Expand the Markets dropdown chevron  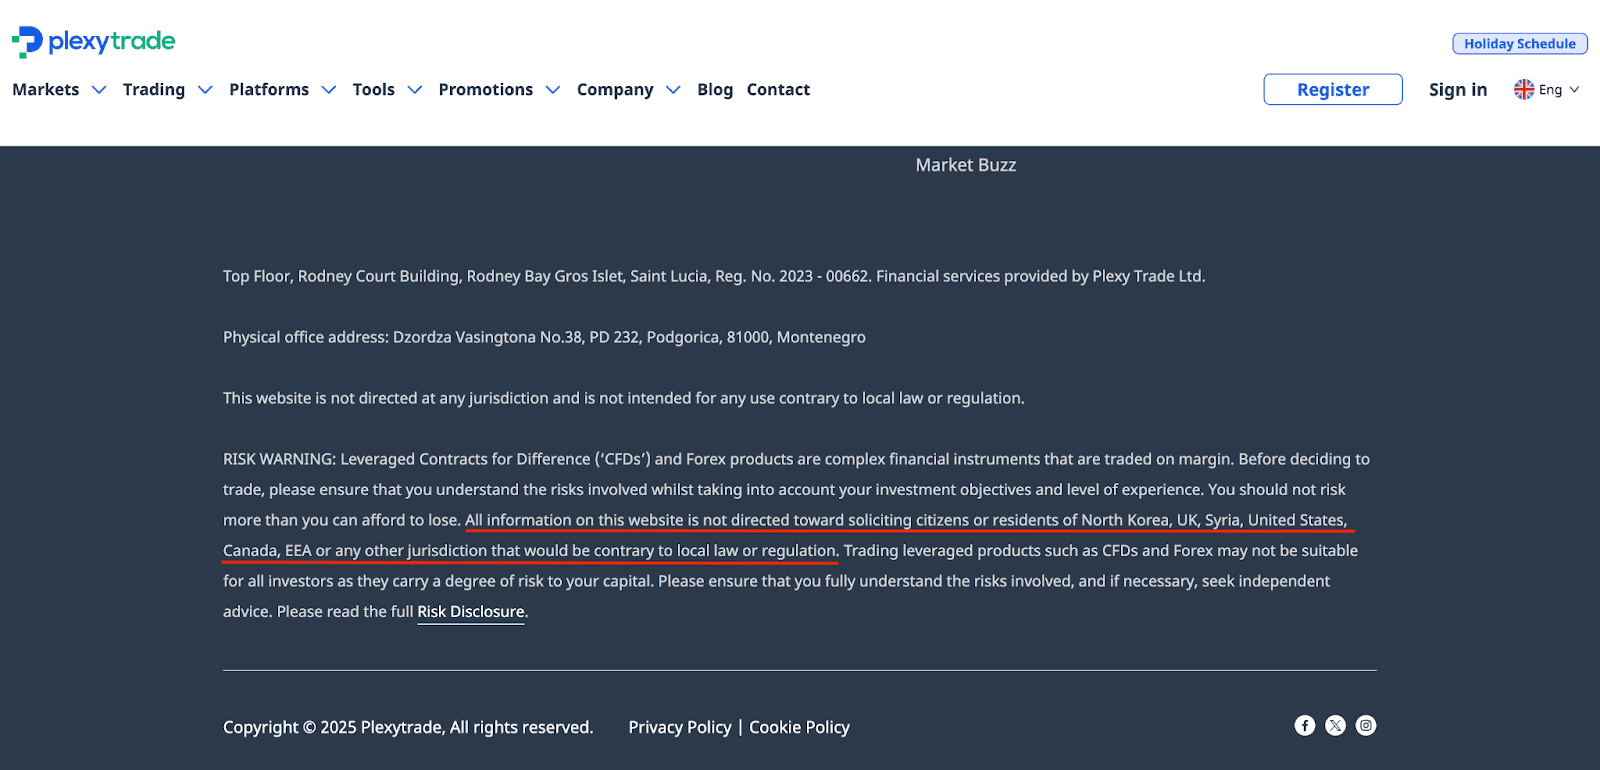[x=99, y=90]
